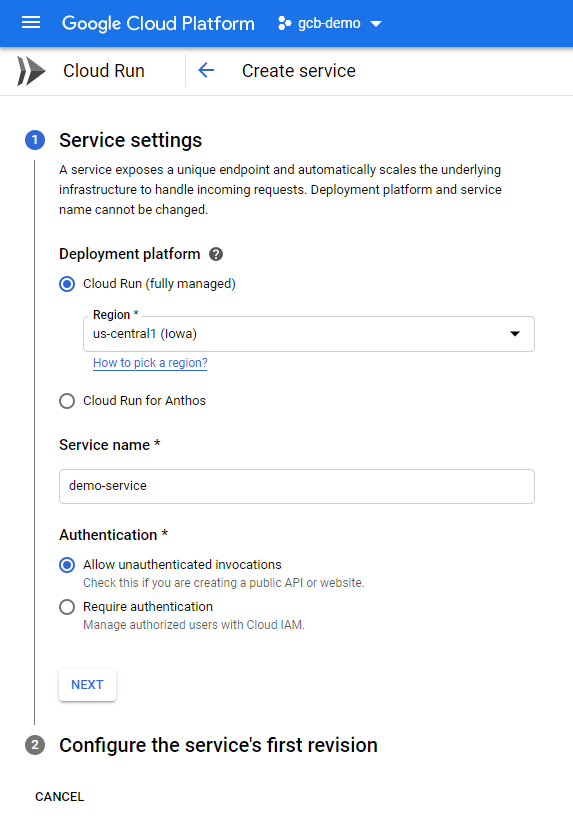Click the Deployment platform label
This screenshot has width=573, height=830.
130,254
